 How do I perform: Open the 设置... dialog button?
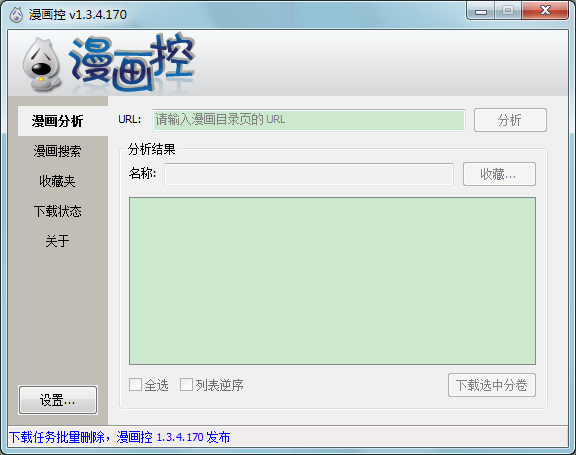[x=58, y=400]
